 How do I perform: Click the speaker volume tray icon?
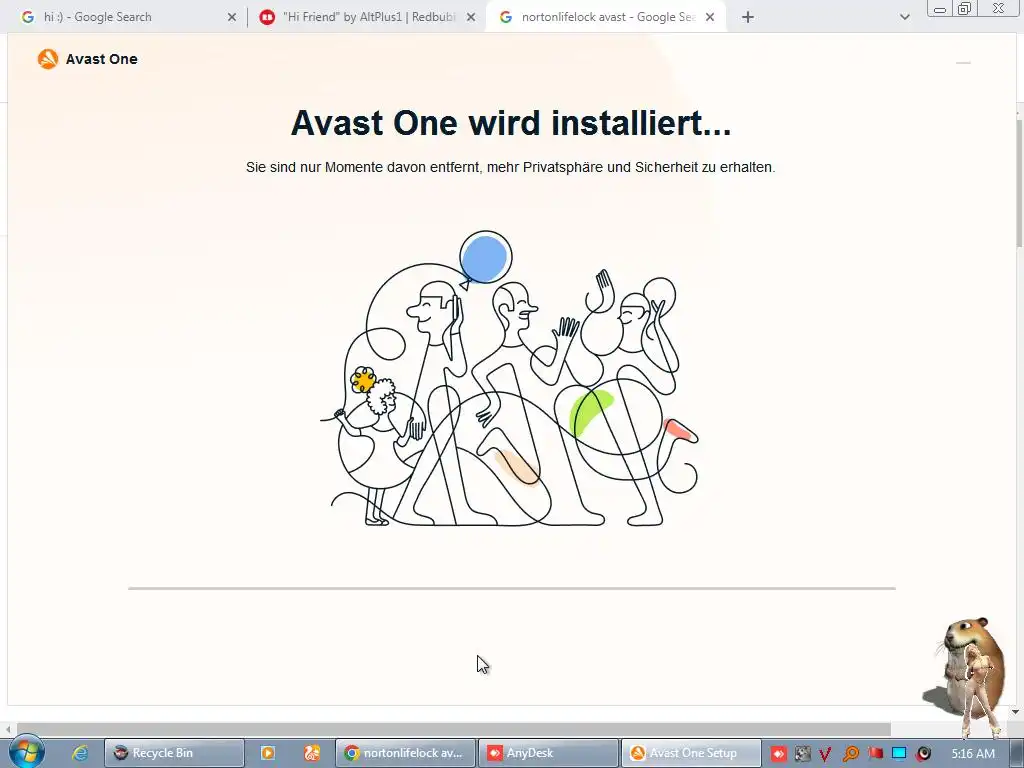coord(924,754)
